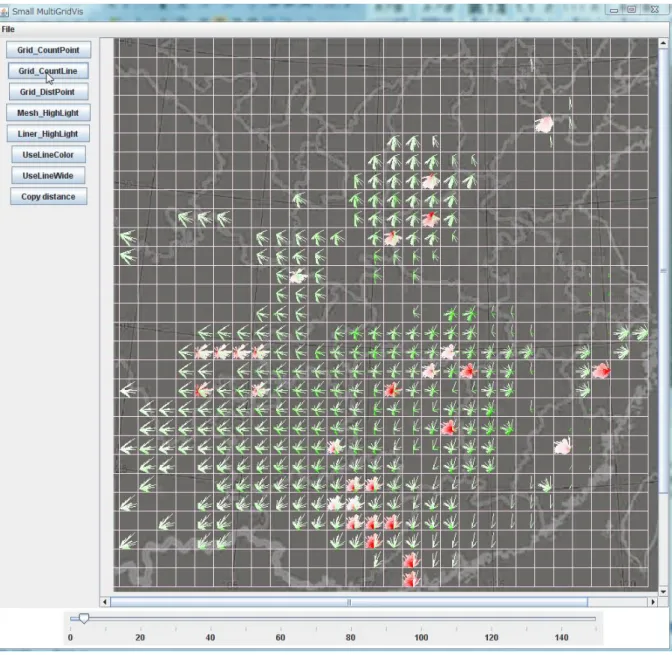Toggle the Mesh_HighLight option
This screenshot has height=655, width=672.
tap(48, 113)
